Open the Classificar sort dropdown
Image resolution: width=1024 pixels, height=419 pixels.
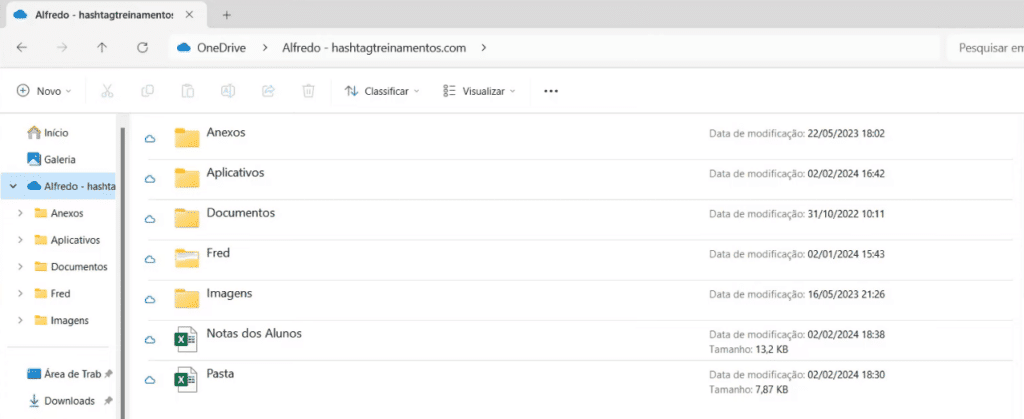pyautogui.click(x=382, y=91)
